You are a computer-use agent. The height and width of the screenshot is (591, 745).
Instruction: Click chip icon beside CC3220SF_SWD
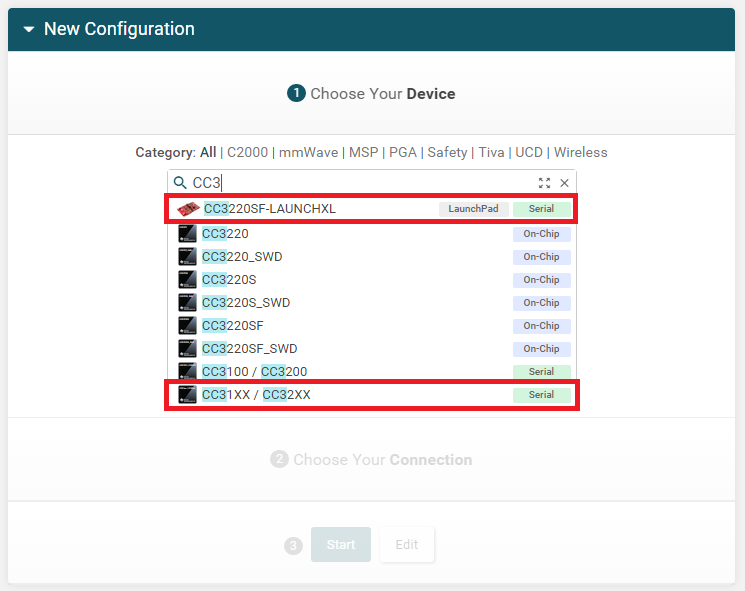187,349
